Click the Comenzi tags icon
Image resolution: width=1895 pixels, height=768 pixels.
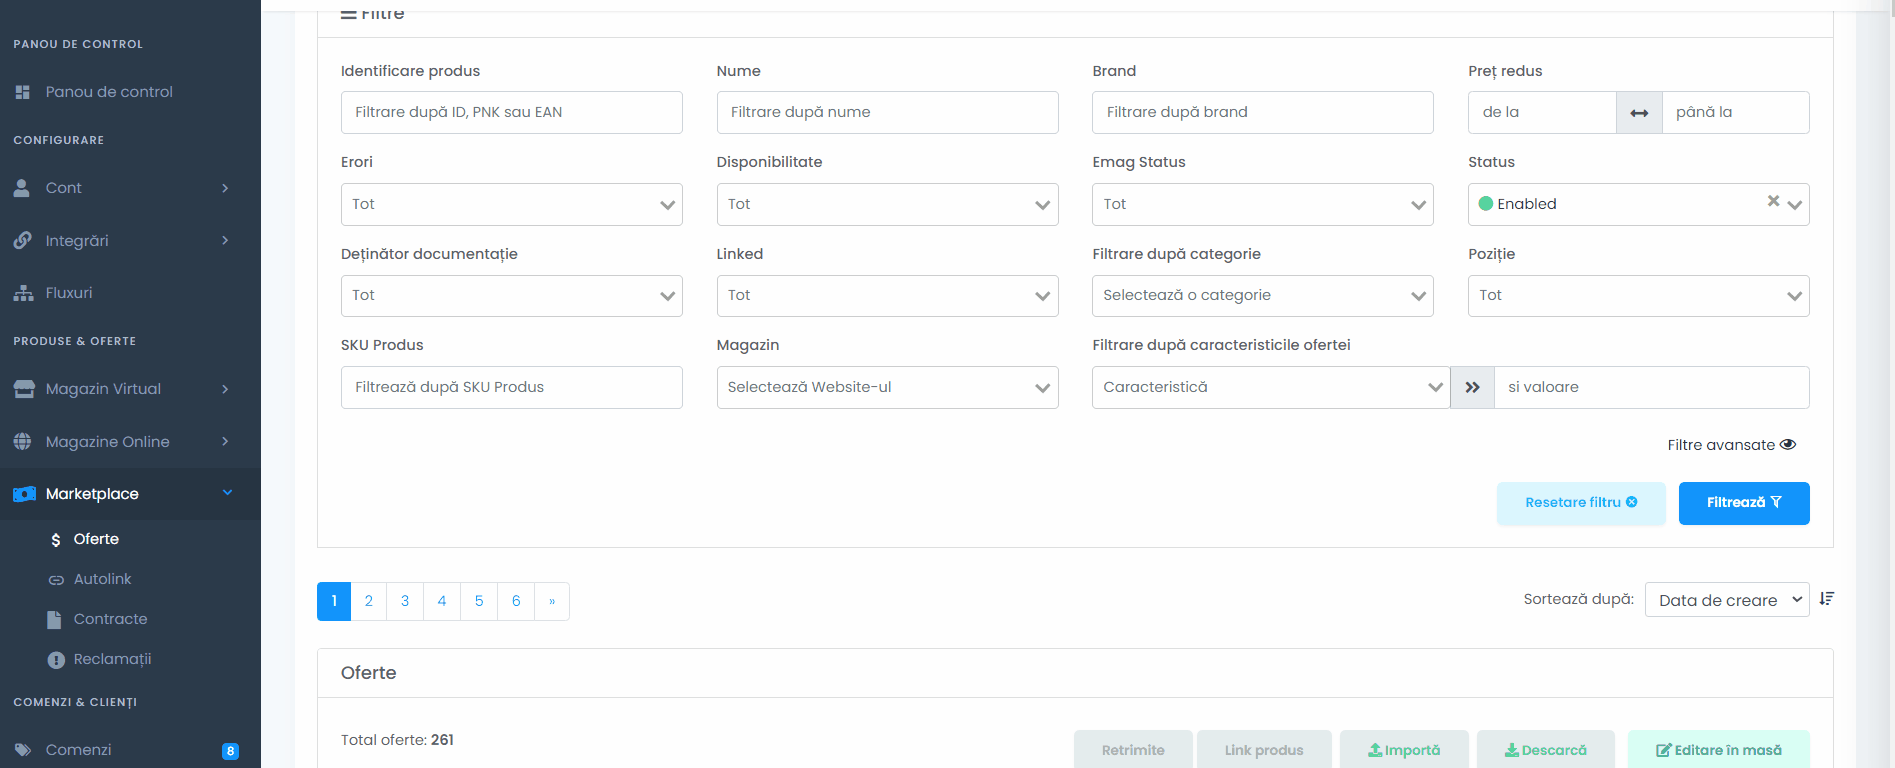22,750
